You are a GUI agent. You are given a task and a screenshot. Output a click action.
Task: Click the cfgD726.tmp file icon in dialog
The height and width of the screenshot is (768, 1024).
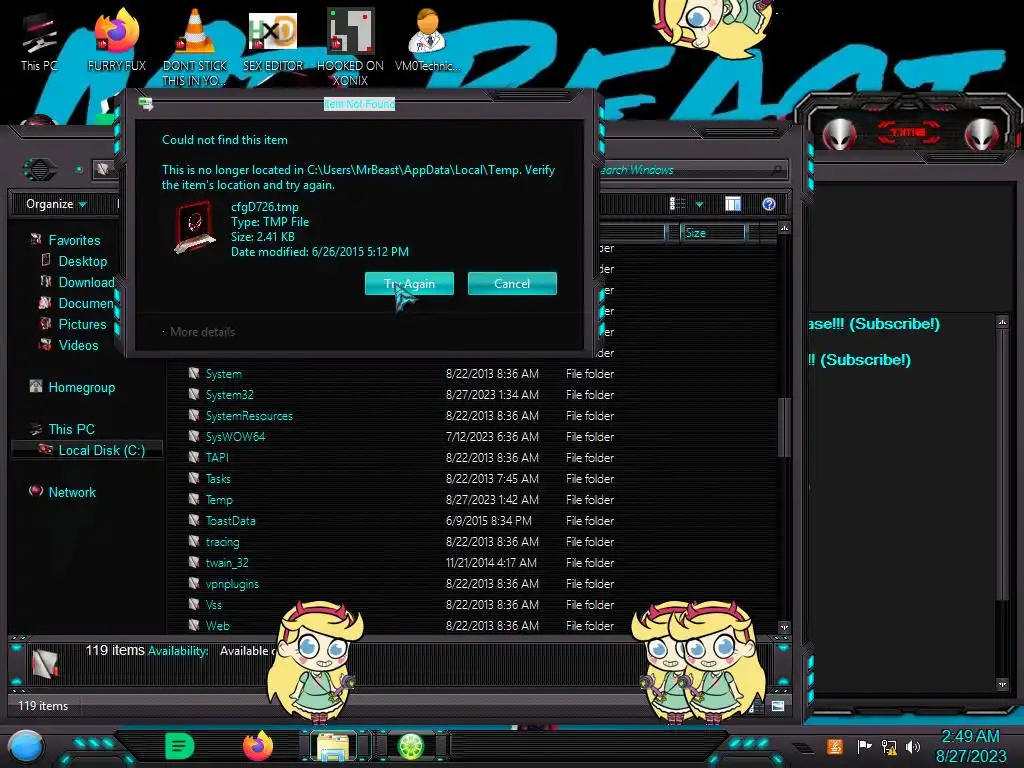click(x=195, y=227)
